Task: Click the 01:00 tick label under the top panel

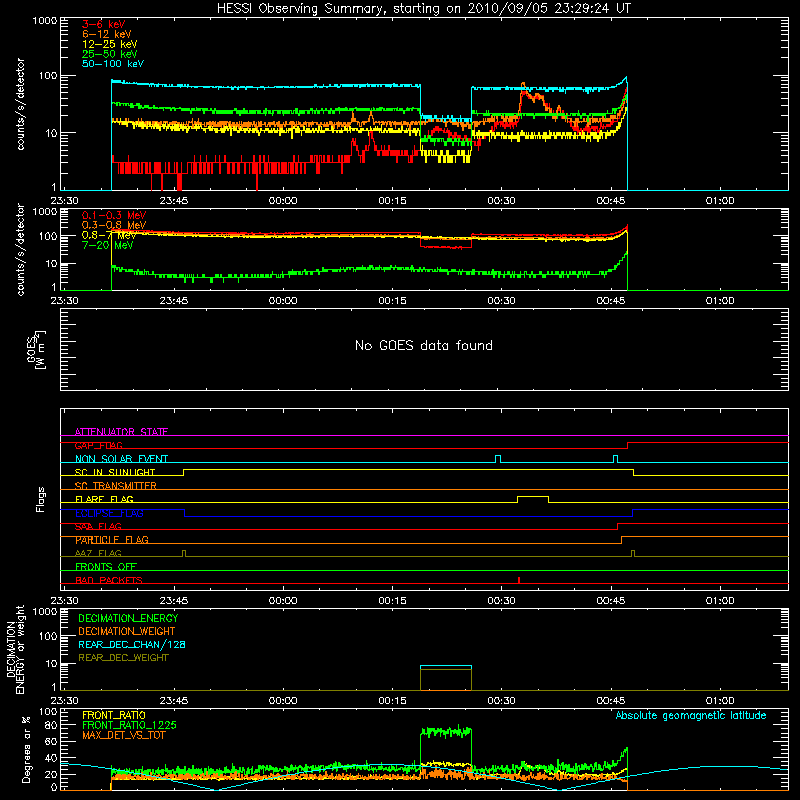Action: (x=720, y=201)
